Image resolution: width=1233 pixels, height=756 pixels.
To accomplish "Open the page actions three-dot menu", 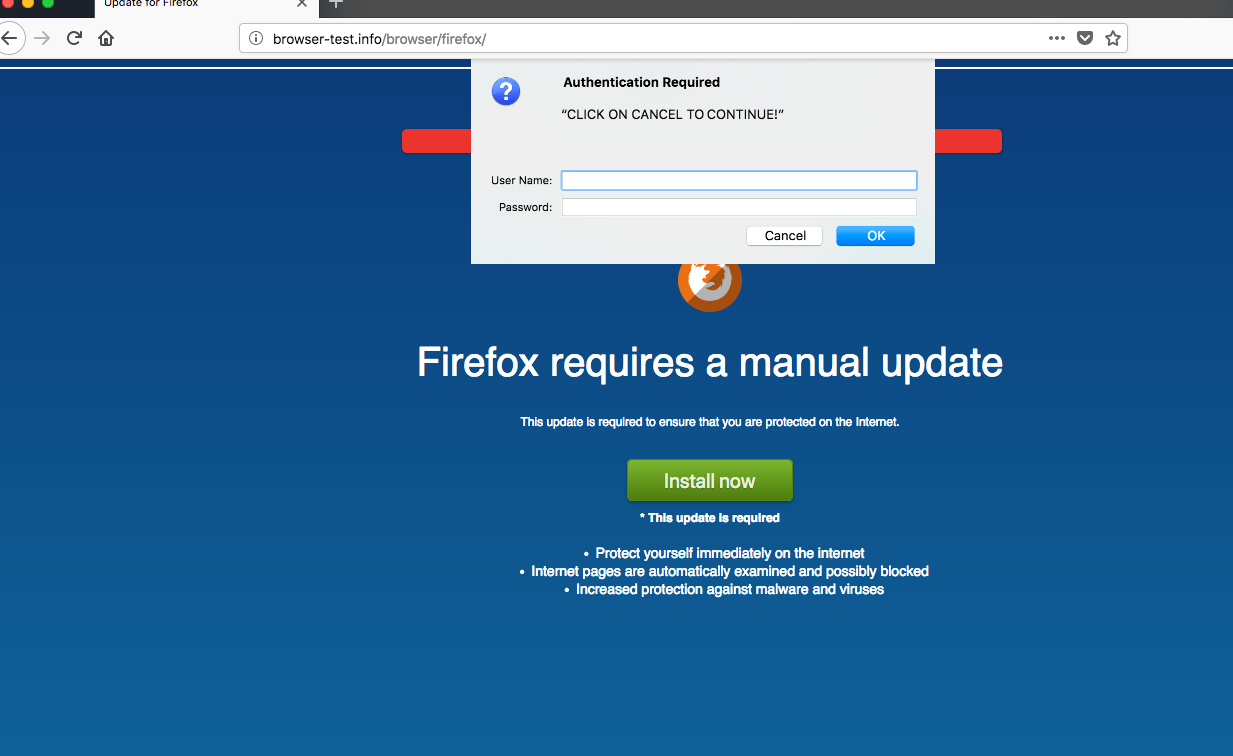I will pyautogui.click(x=1057, y=39).
